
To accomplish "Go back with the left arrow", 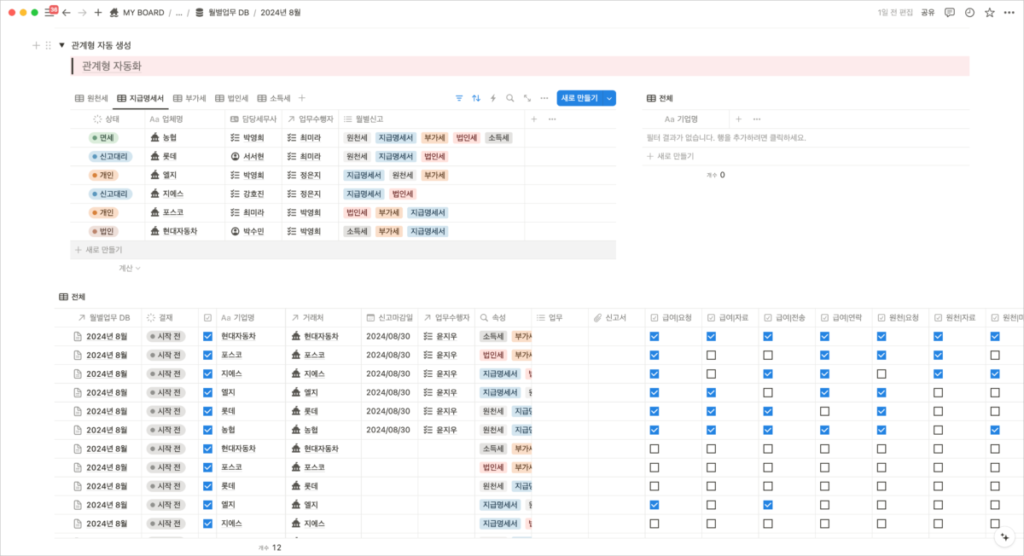I will [67, 12].
